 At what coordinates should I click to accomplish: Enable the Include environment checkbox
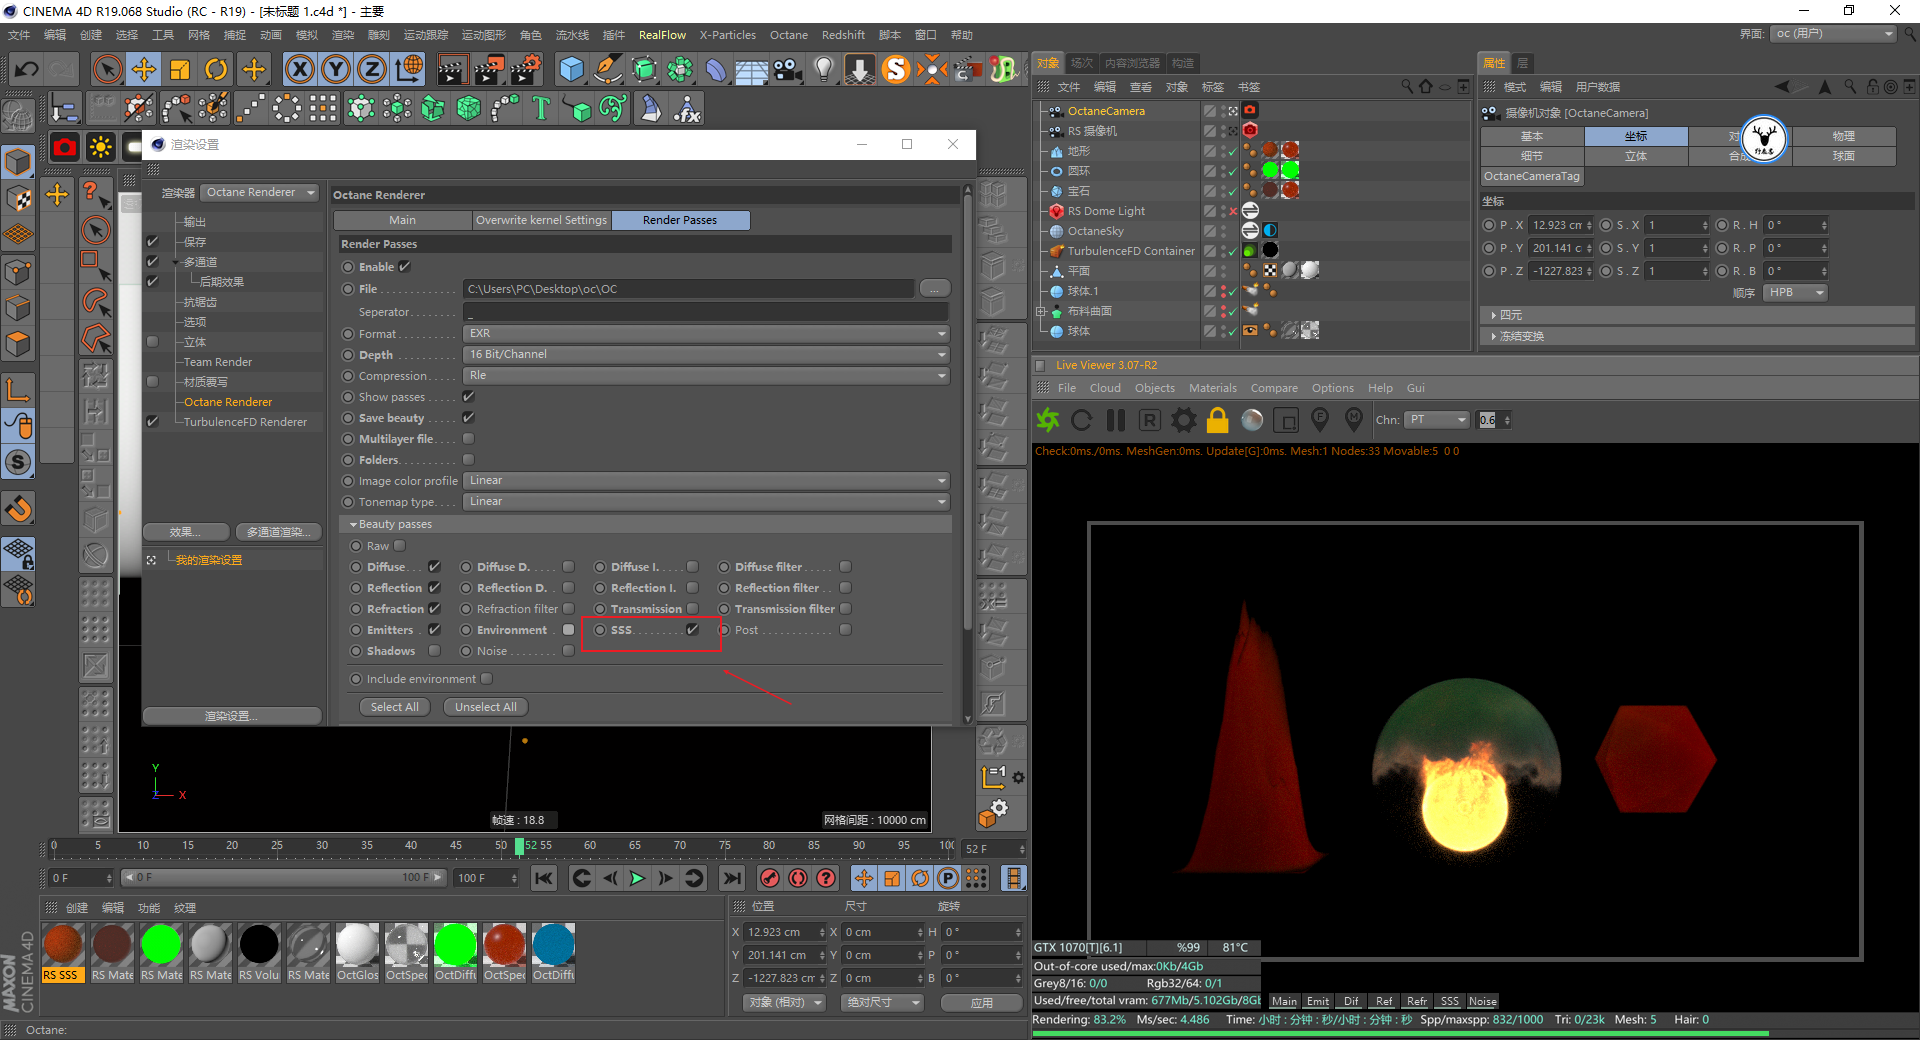(486, 679)
